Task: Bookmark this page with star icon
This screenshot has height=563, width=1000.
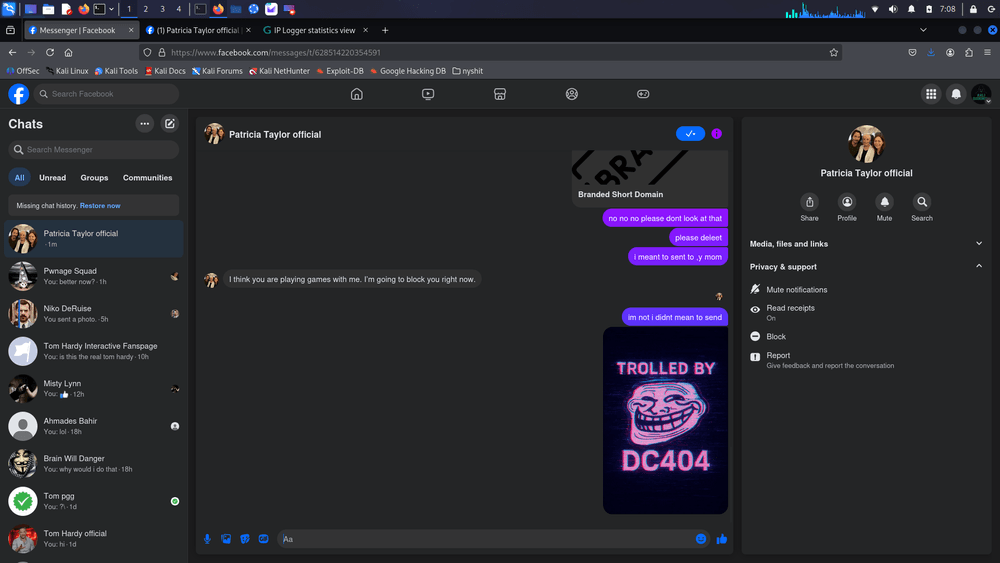Action: pos(834,52)
